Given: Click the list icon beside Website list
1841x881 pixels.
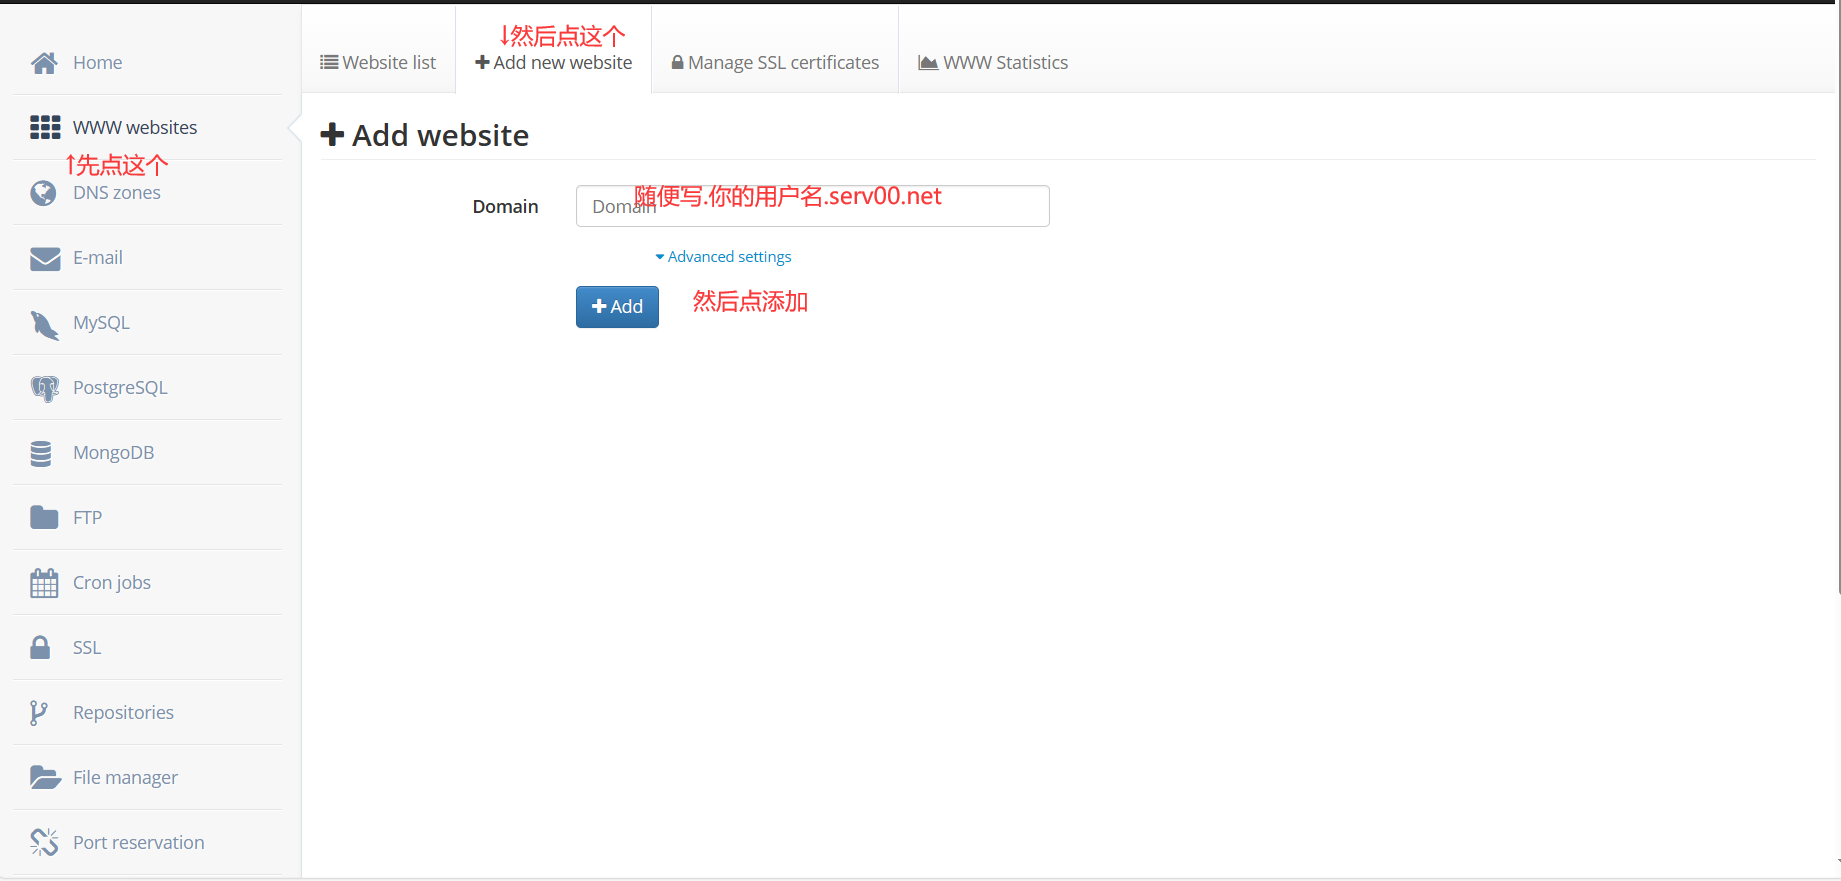Looking at the screenshot, I should (x=329, y=62).
